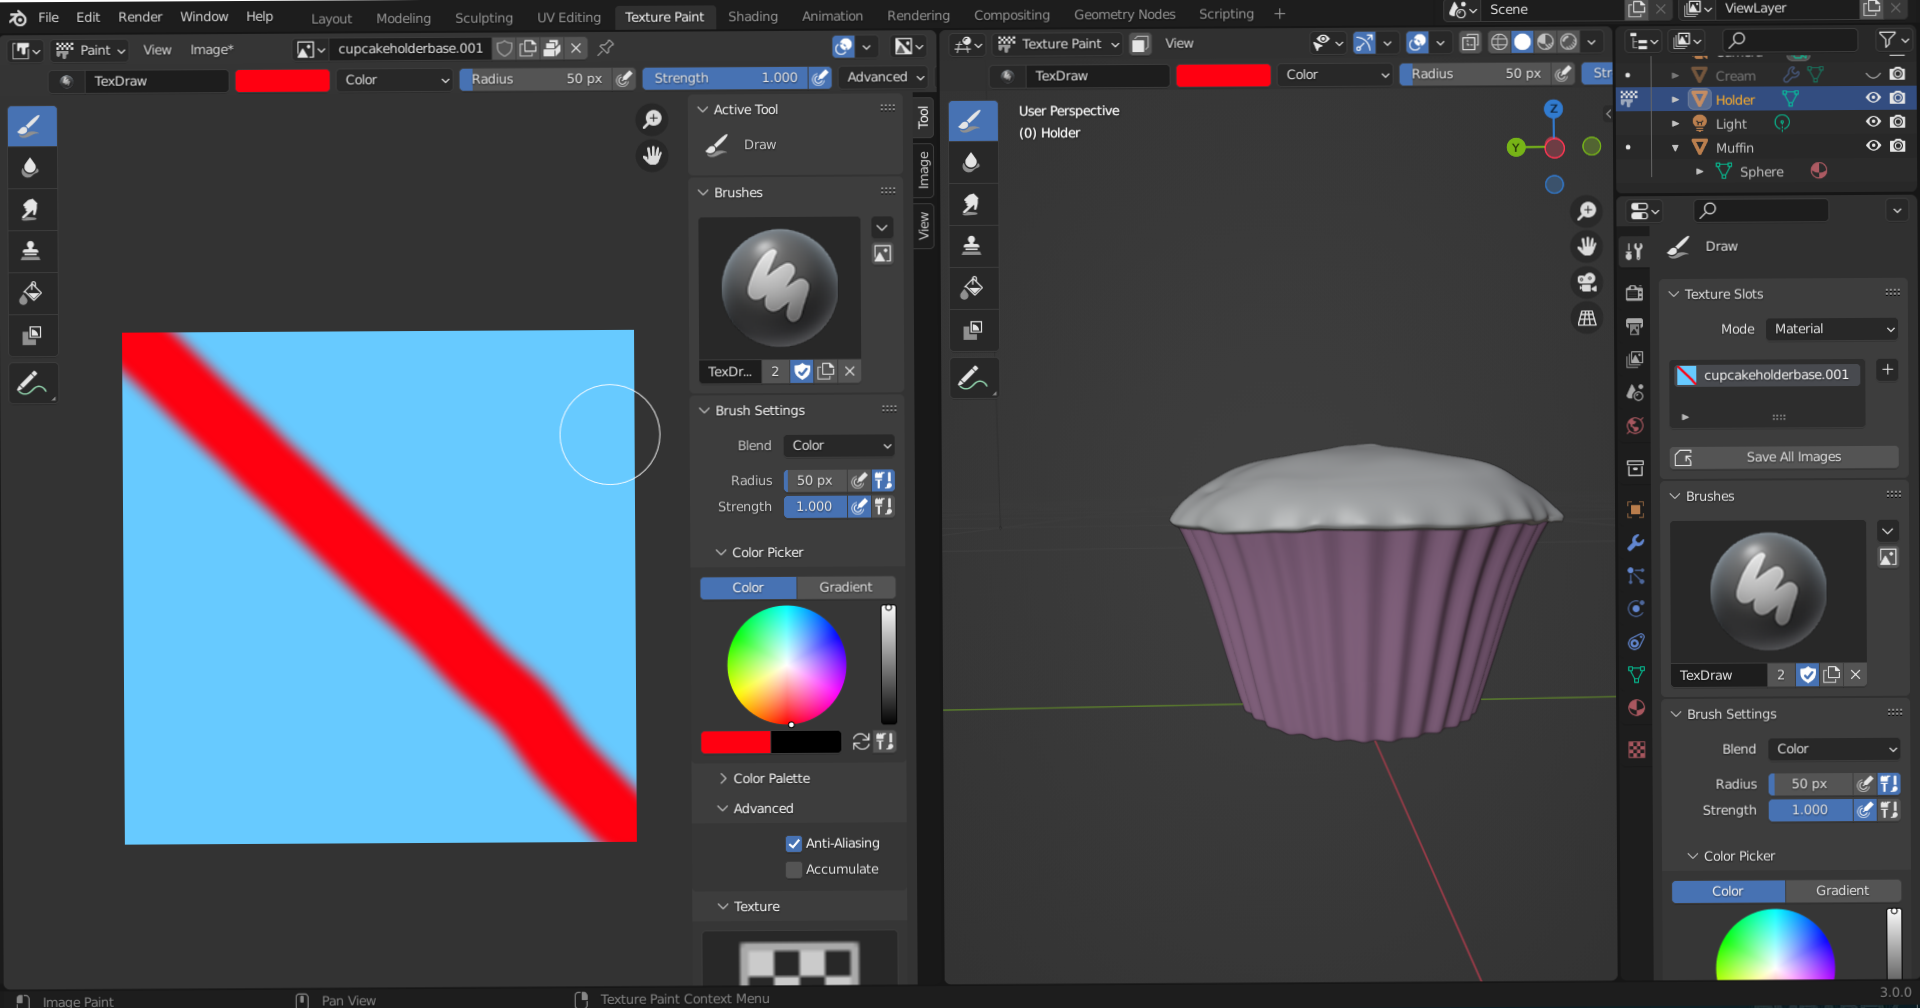
Task: Click the pan hand icon in image editor
Action: click(652, 156)
